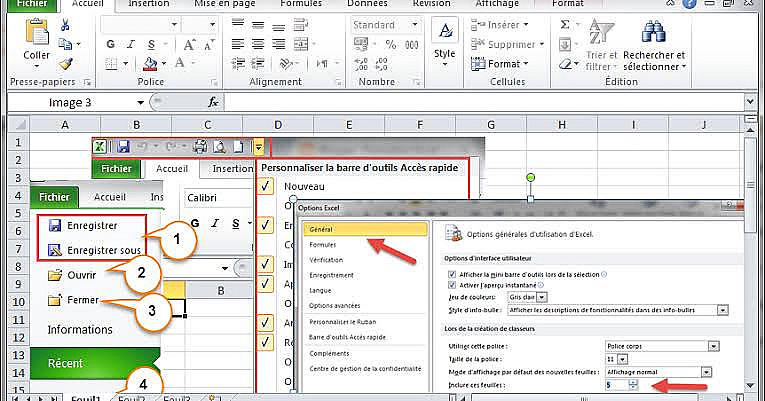The image size is (765, 401).
Task: Click the fill color paint bucket swatch
Action: 150,63
